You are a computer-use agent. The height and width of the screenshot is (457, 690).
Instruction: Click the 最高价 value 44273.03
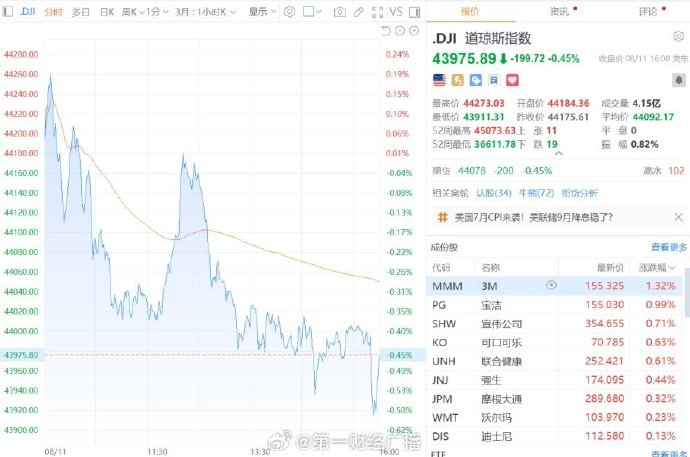pos(484,103)
